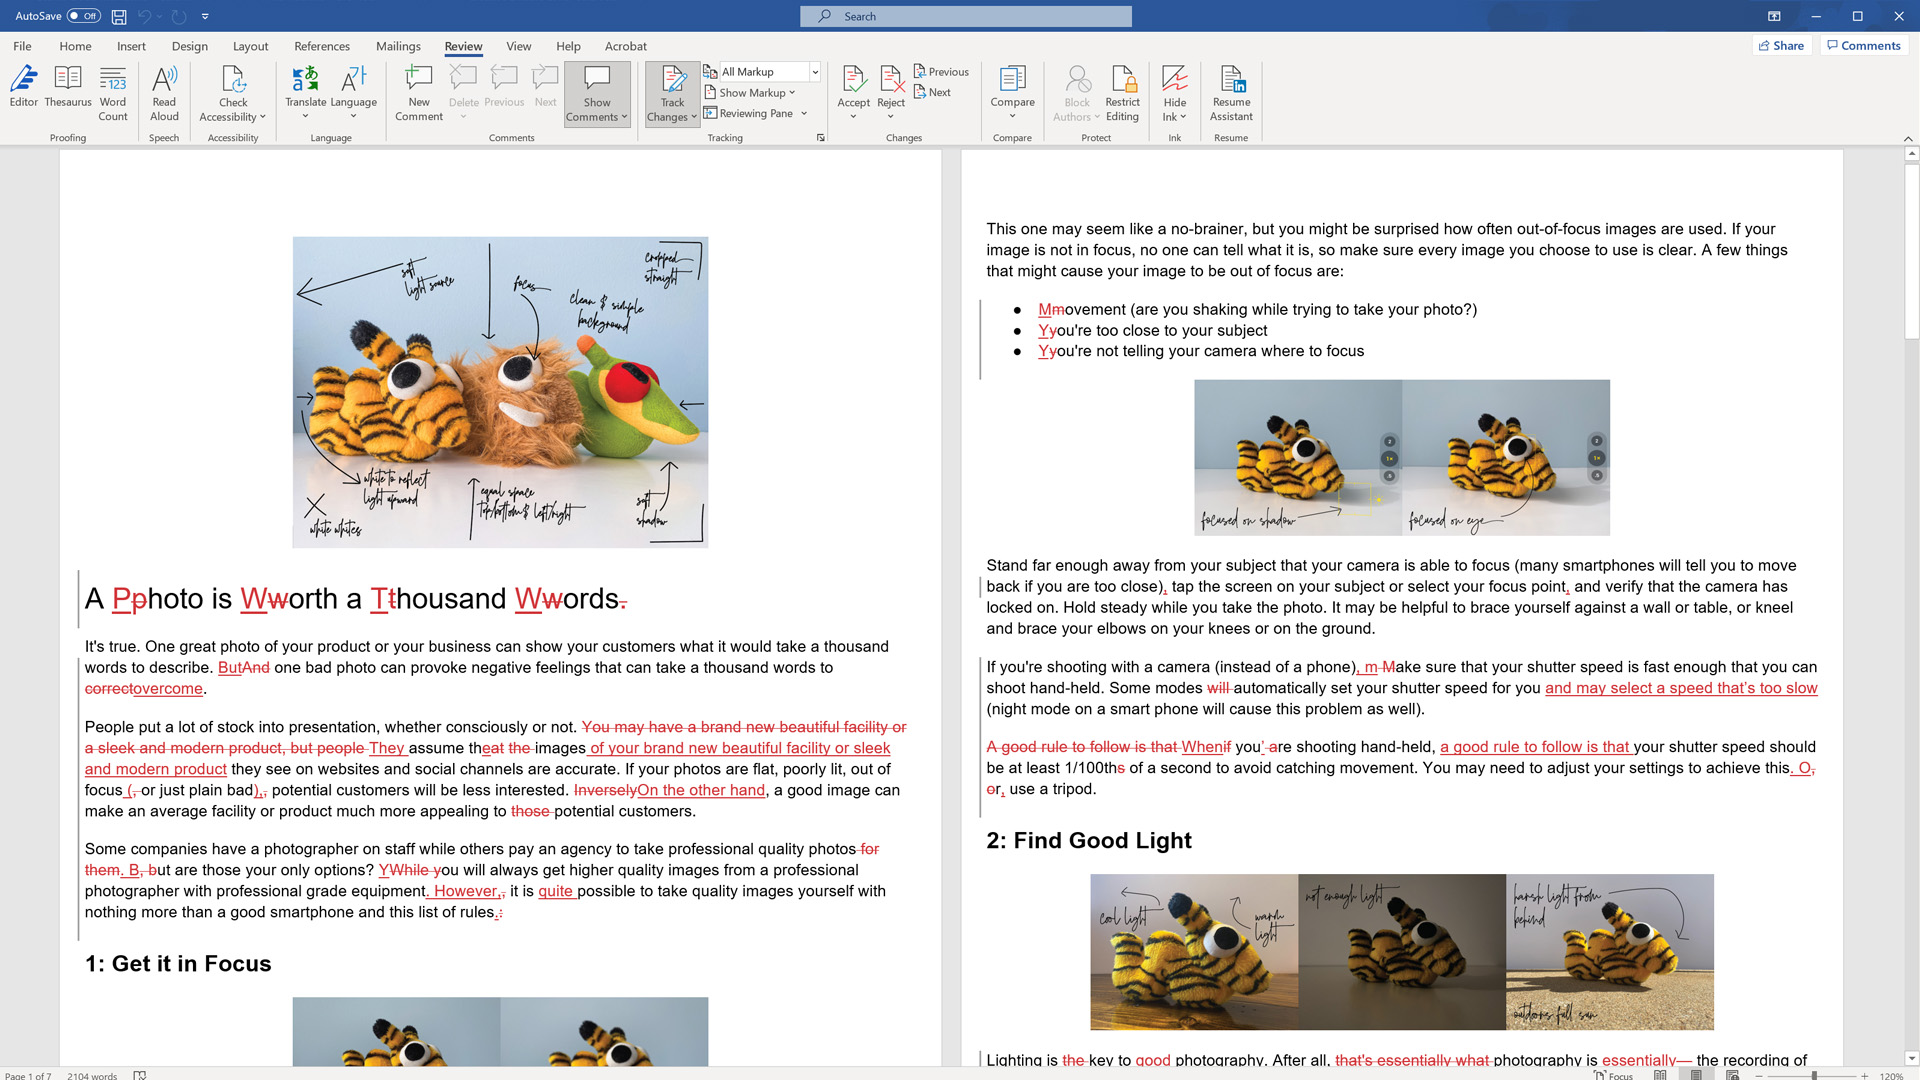Select the Thesaurus tool
The height and width of the screenshot is (1080, 1920).
(x=67, y=95)
